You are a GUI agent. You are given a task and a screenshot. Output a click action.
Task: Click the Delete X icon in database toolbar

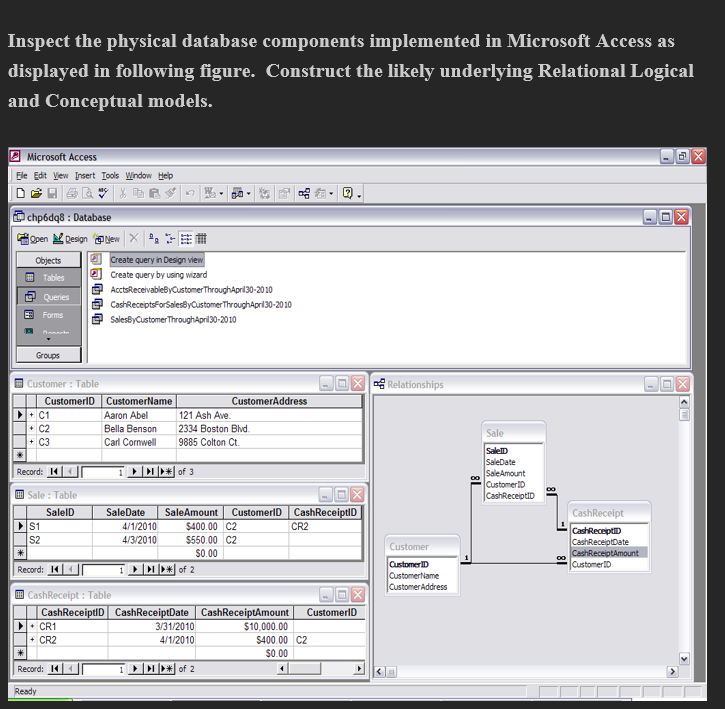point(134,238)
